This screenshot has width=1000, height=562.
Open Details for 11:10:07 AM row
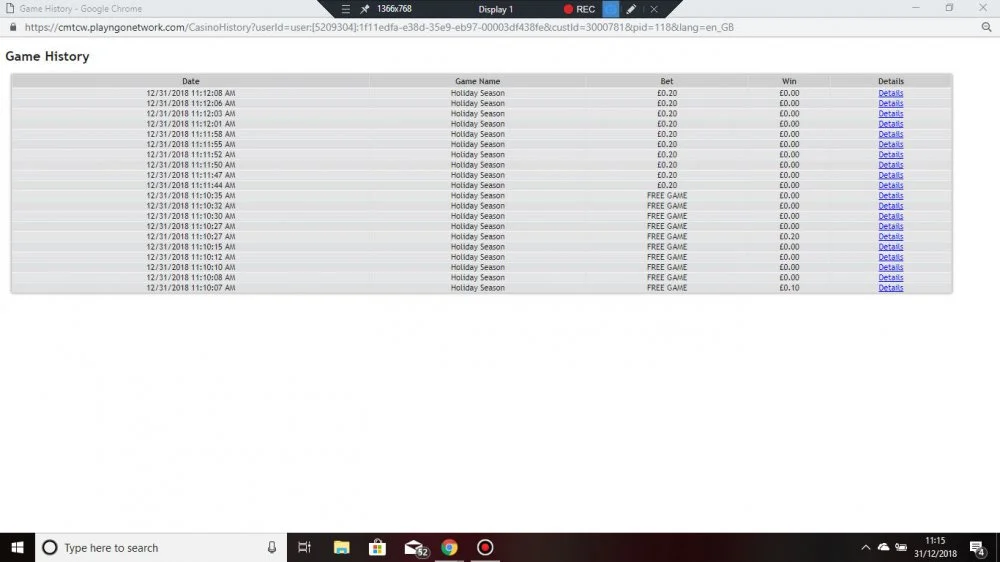[x=890, y=288]
